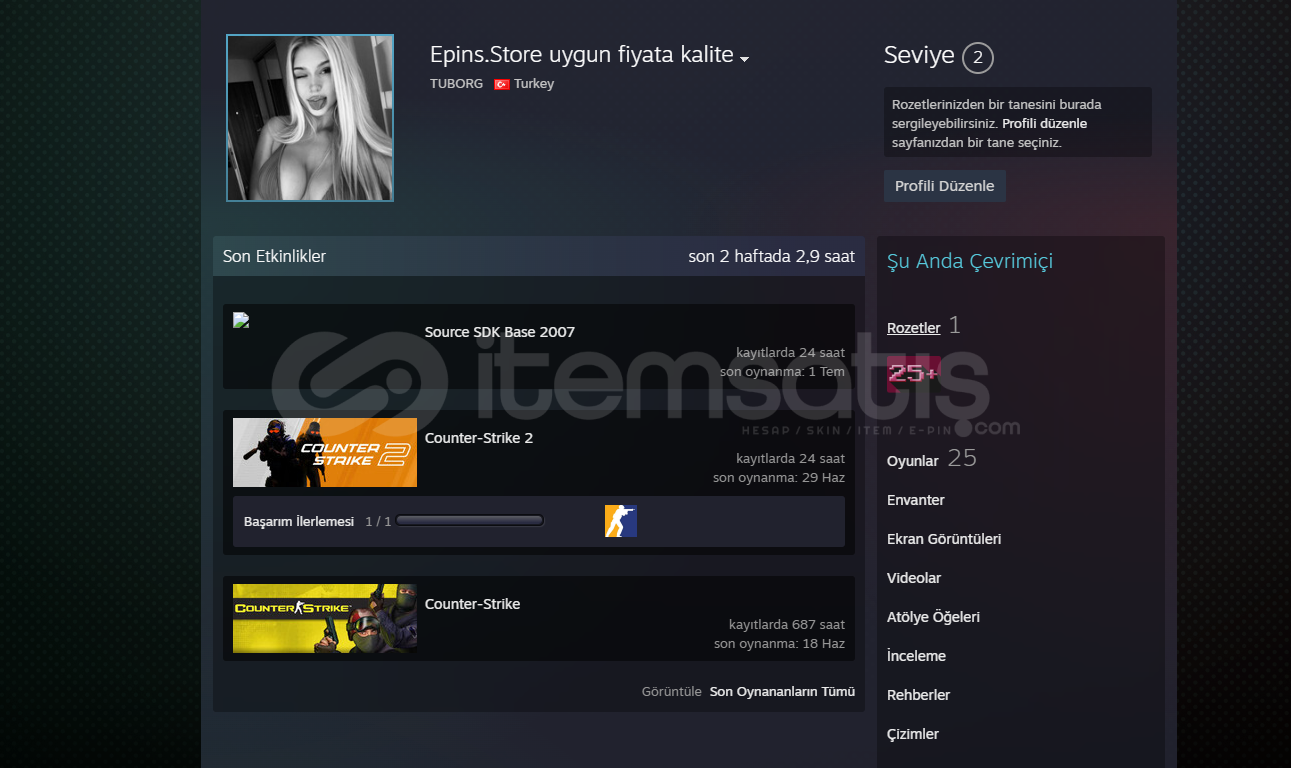Follow the bold 'Profili düzenle' link
The height and width of the screenshot is (768, 1291).
(x=1044, y=124)
